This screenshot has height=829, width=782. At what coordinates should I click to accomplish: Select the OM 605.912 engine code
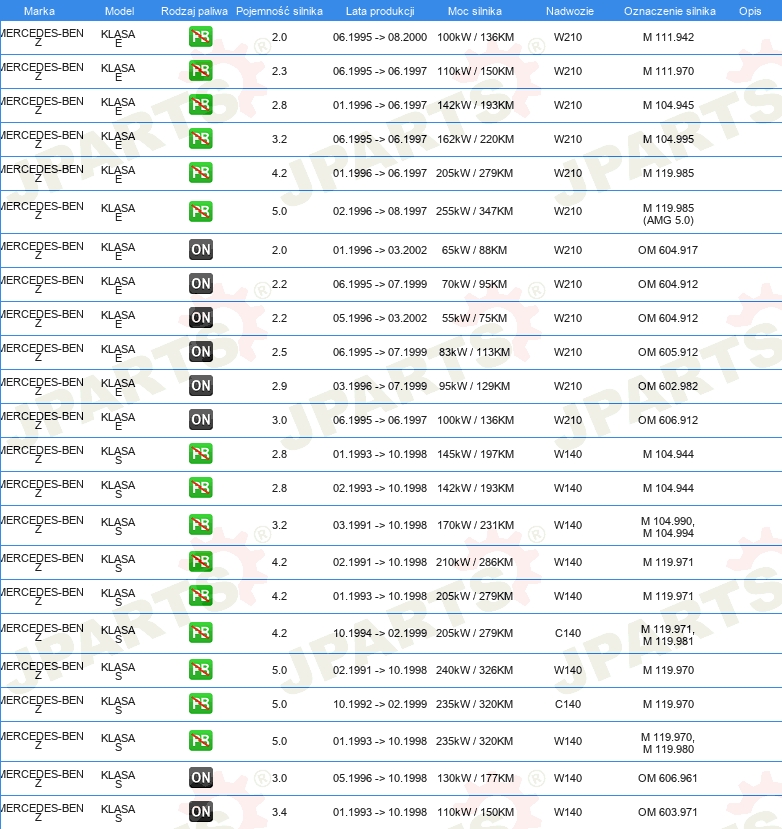tap(668, 352)
